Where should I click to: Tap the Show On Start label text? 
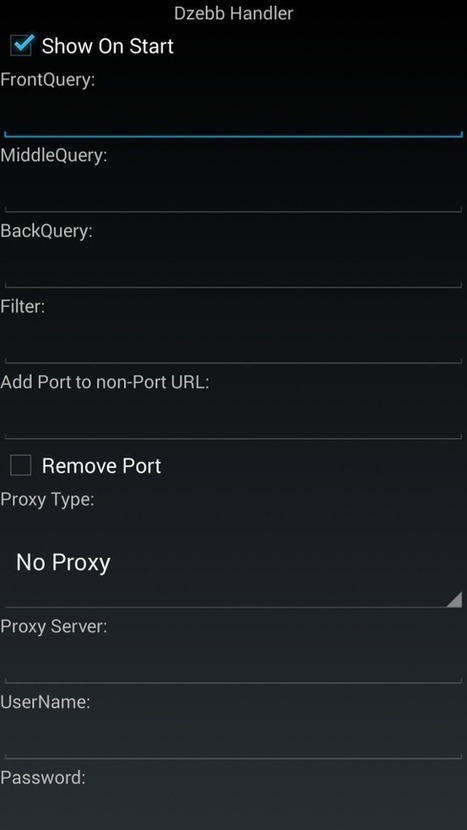click(x=107, y=46)
